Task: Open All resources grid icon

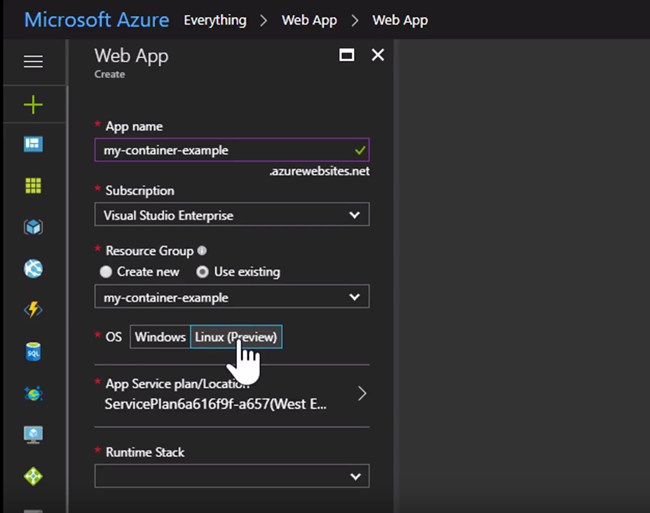Action: point(33,186)
